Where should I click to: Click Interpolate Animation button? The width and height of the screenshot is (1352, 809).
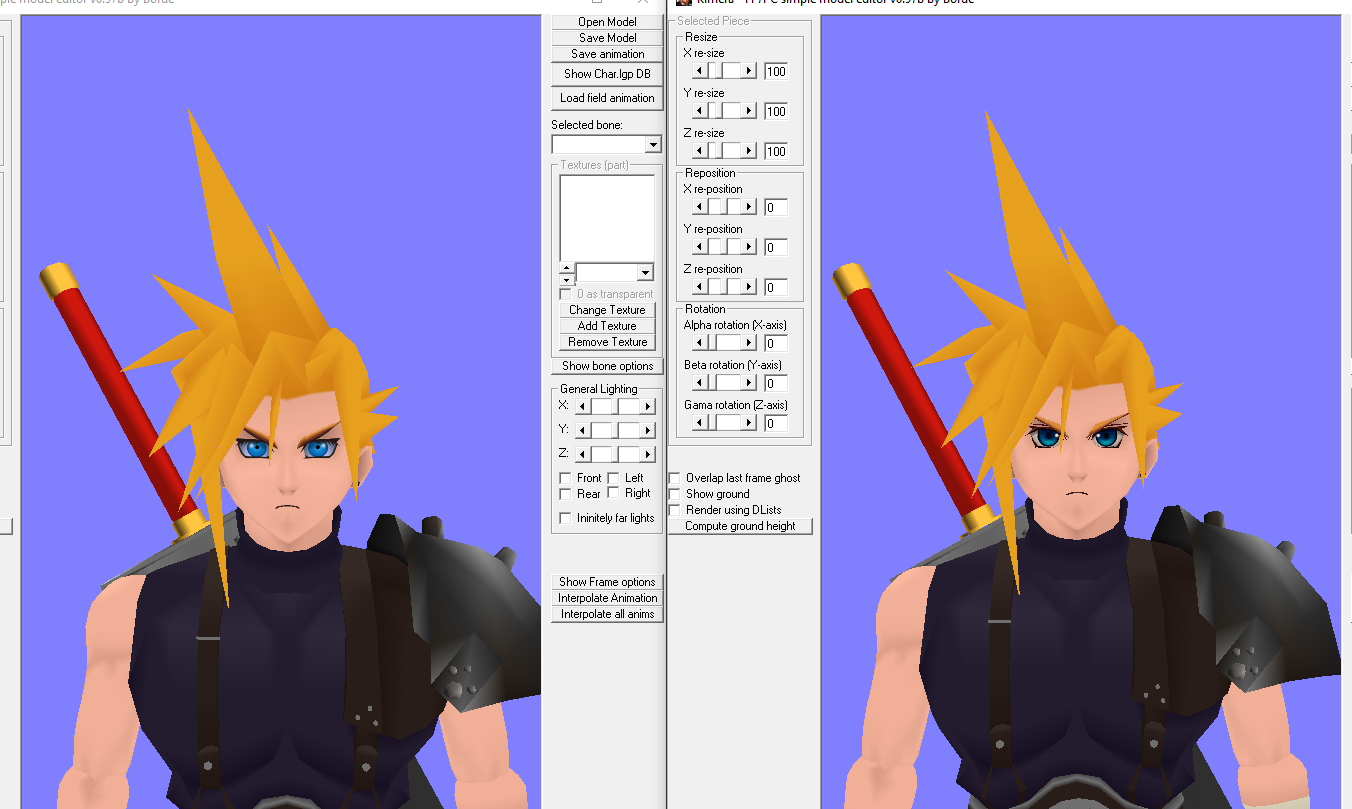point(607,598)
